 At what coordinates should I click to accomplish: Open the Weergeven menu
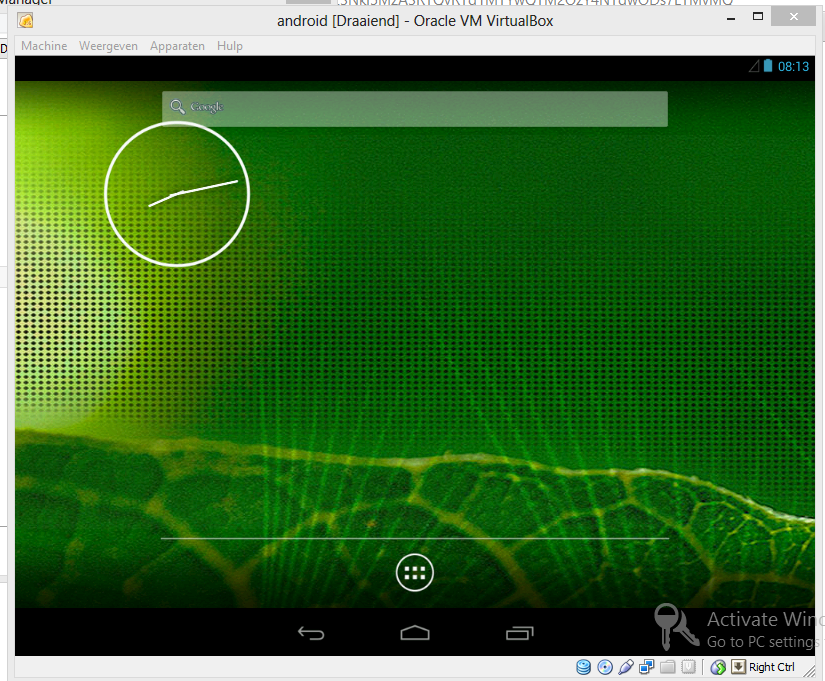pyautogui.click(x=108, y=46)
